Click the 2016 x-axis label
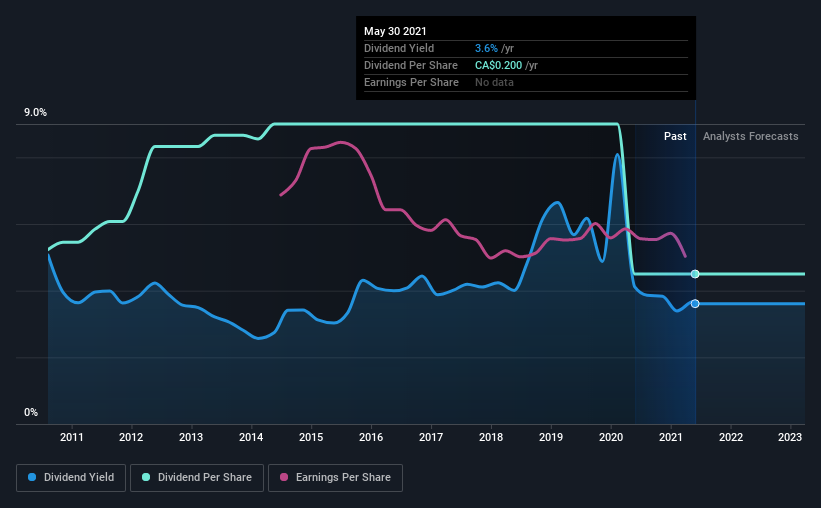 coord(371,437)
